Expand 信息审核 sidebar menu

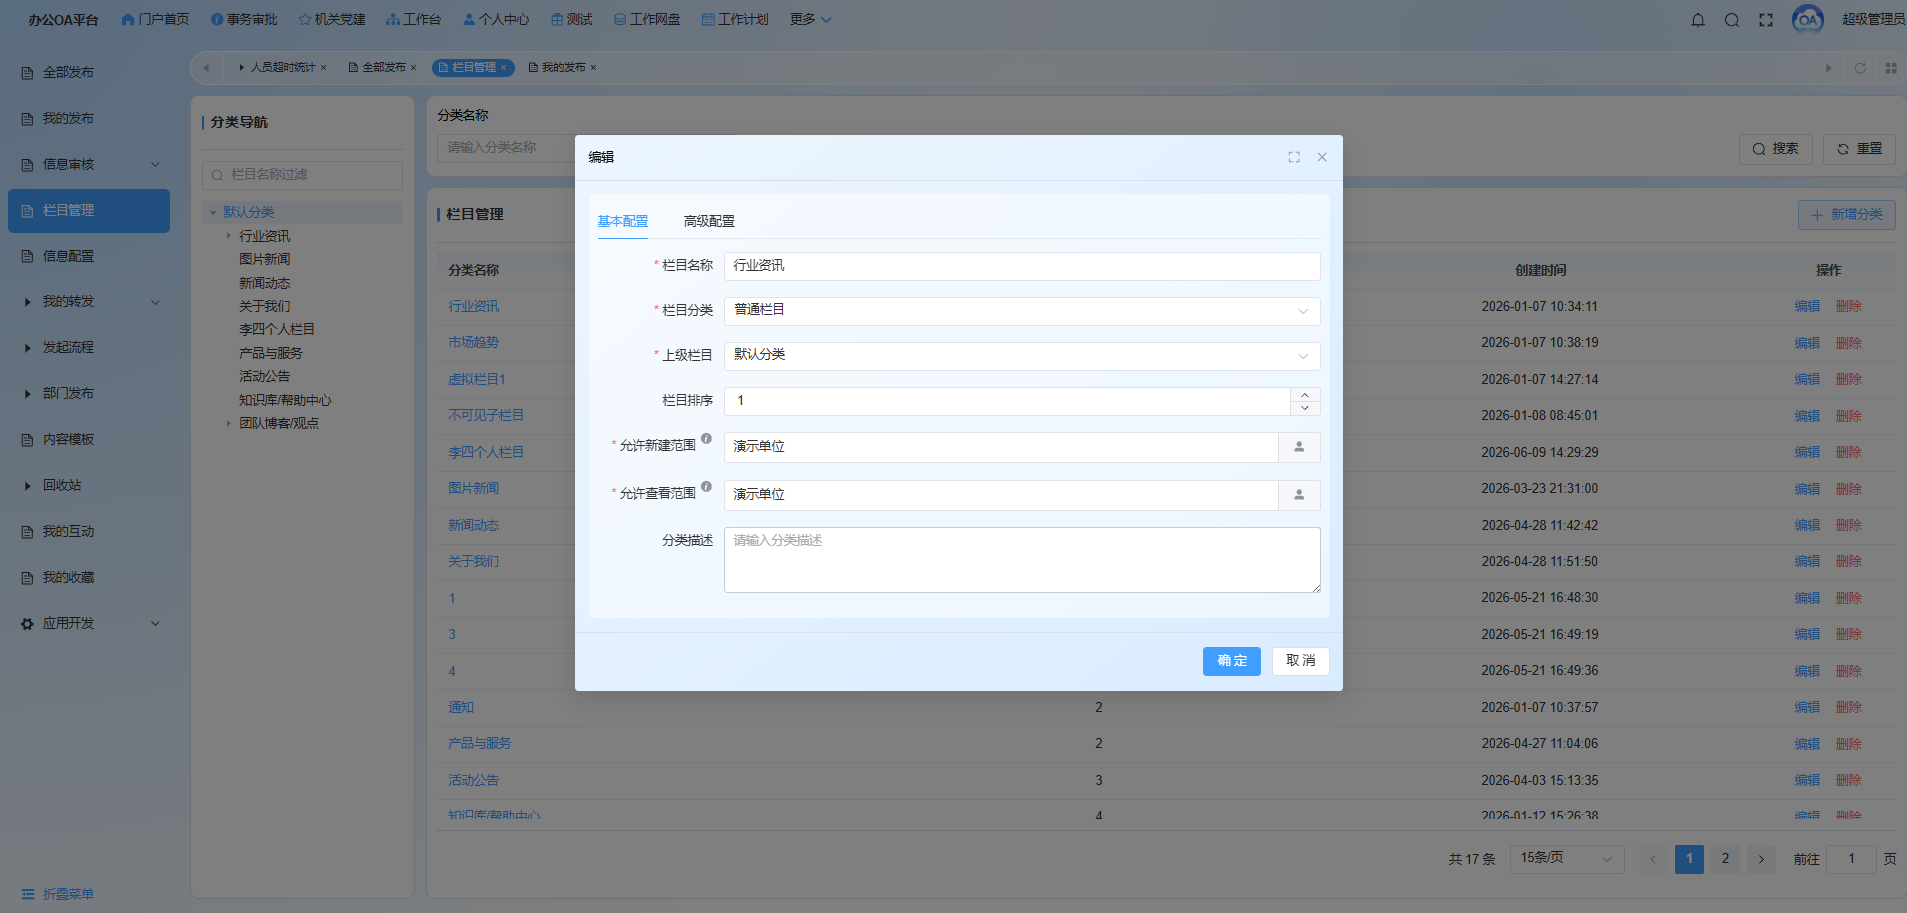click(89, 165)
